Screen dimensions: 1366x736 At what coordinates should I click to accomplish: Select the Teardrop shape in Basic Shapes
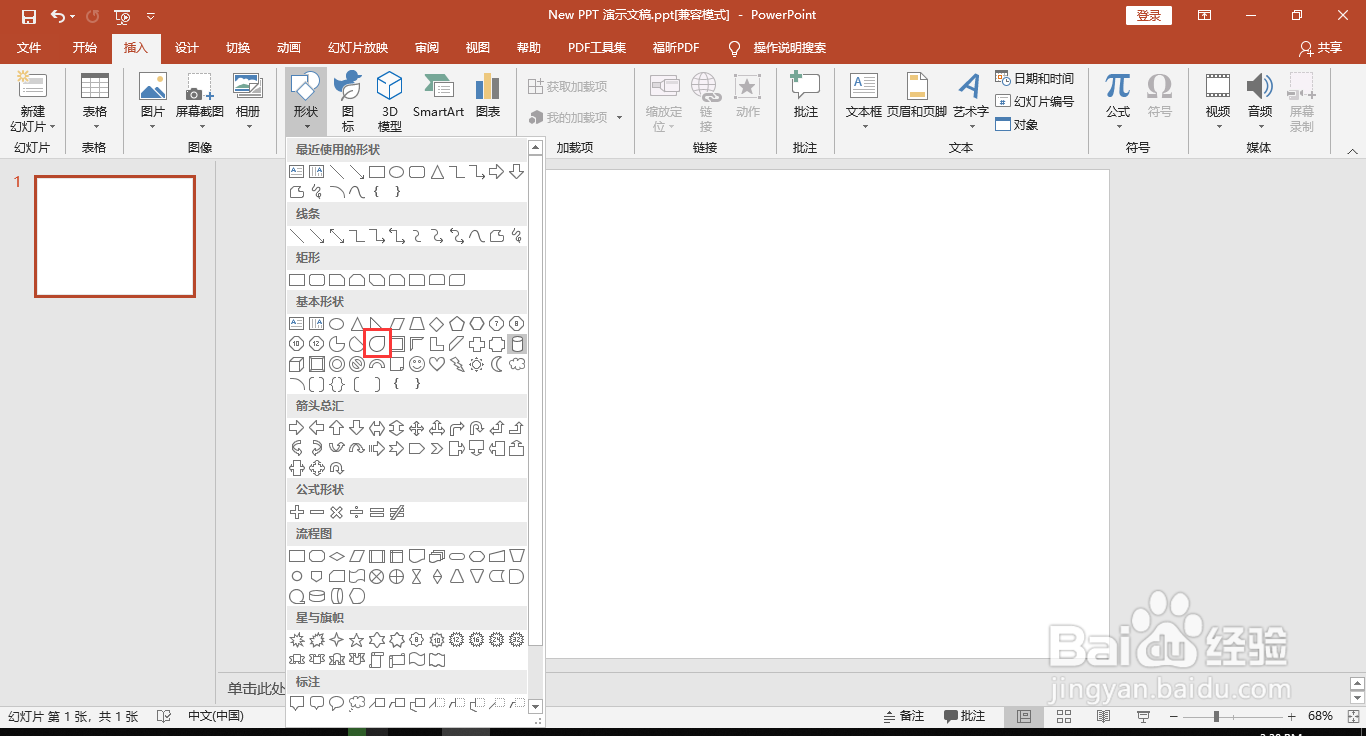(377, 344)
